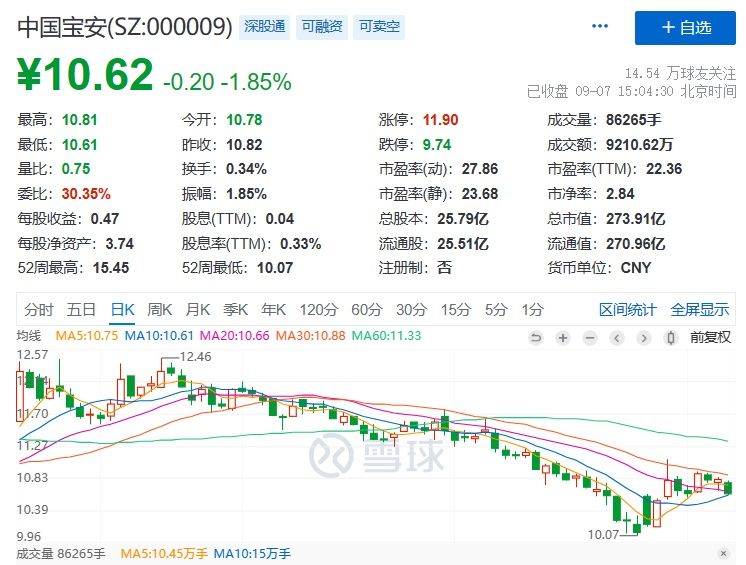
Task: Switch to the 1分 chart tab
Action: pos(532,310)
